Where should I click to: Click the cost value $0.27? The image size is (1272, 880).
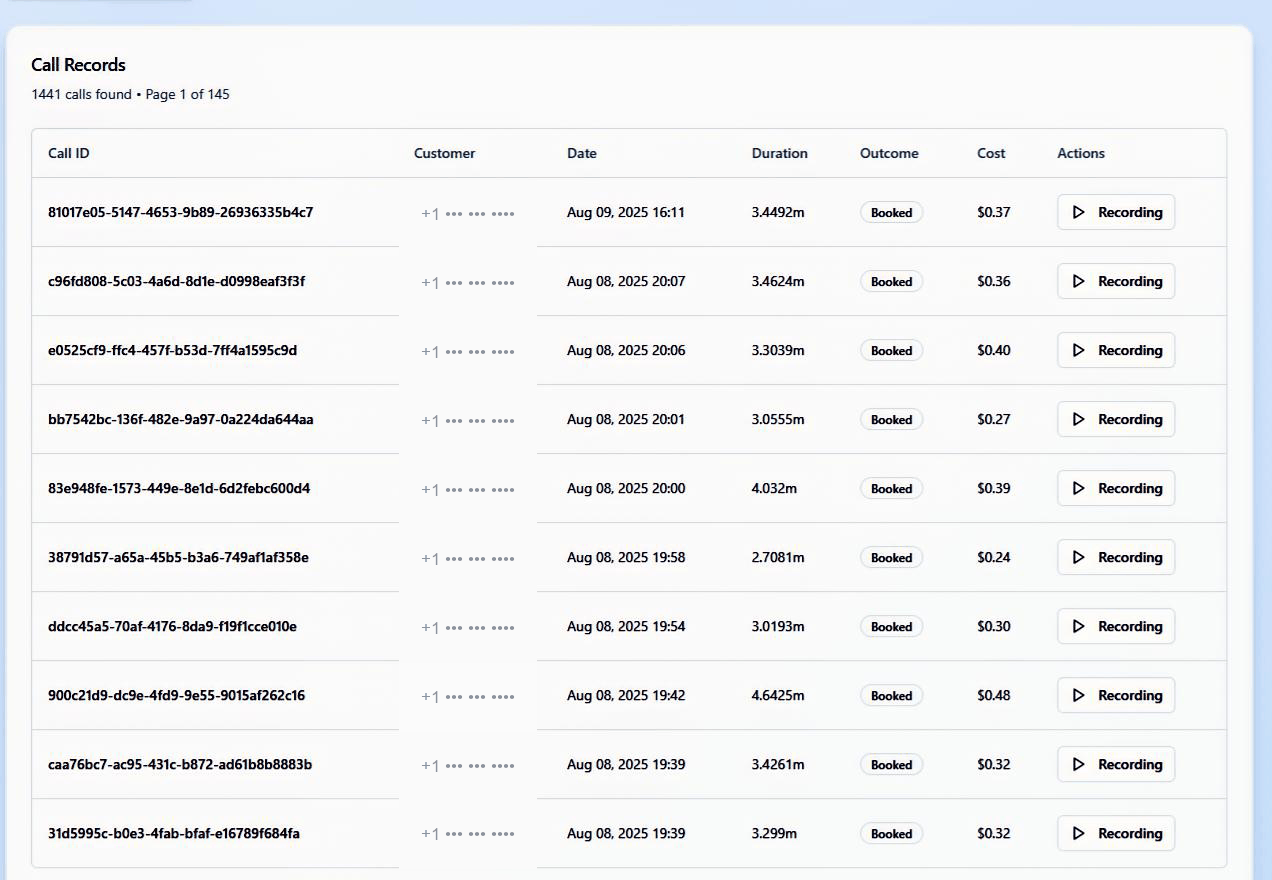click(994, 419)
